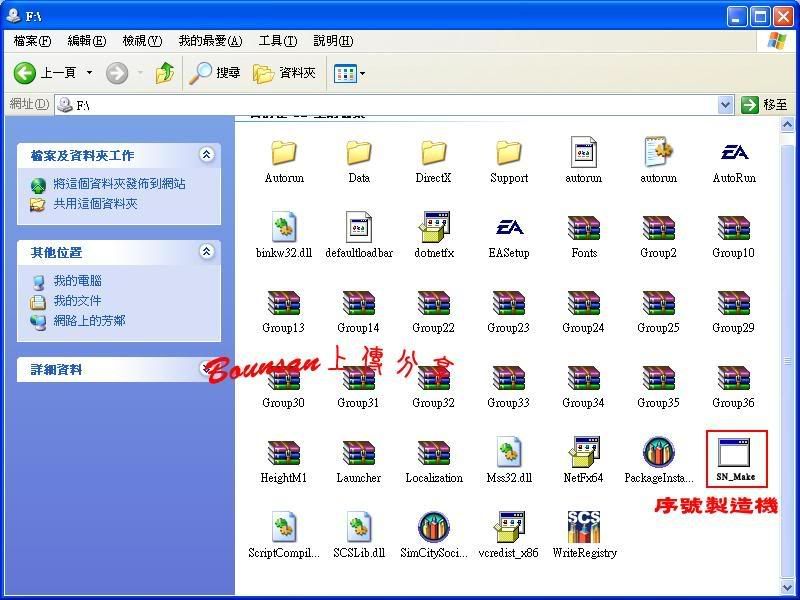The width and height of the screenshot is (800, 600).
Task: Select the NetFx64 installer
Action: coord(584,461)
